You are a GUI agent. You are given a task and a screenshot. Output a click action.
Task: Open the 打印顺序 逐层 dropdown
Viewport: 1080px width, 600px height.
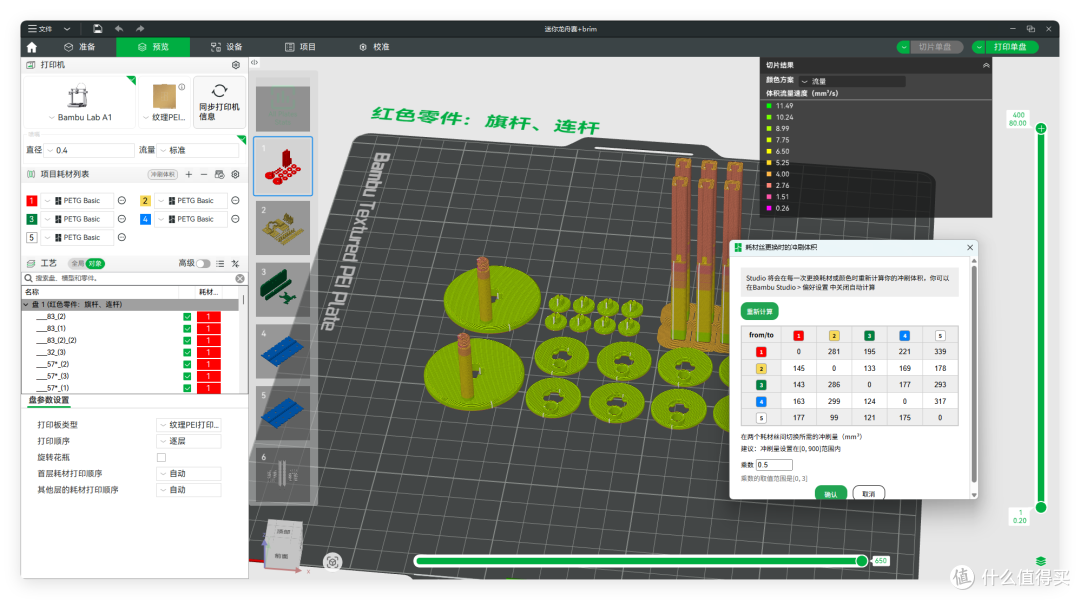189,441
